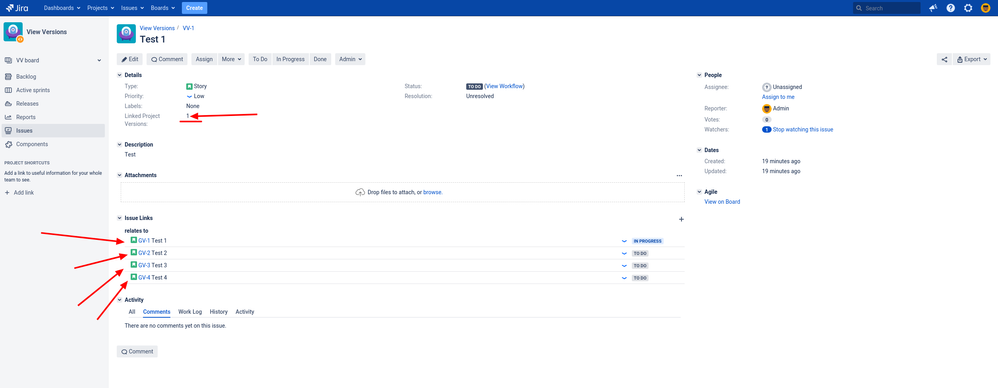Transition issue to Done
Image resolution: width=998 pixels, height=388 pixels.
tap(320, 59)
